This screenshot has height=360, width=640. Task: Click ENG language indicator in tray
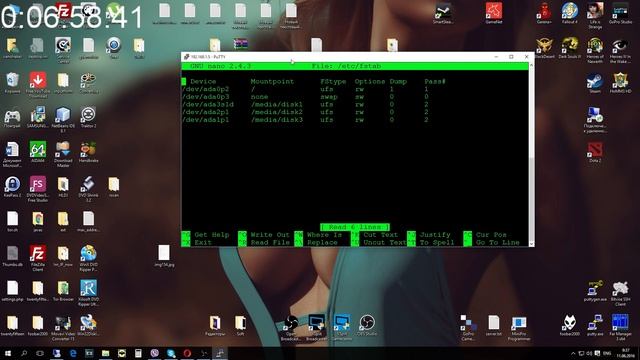pos(607,353)
